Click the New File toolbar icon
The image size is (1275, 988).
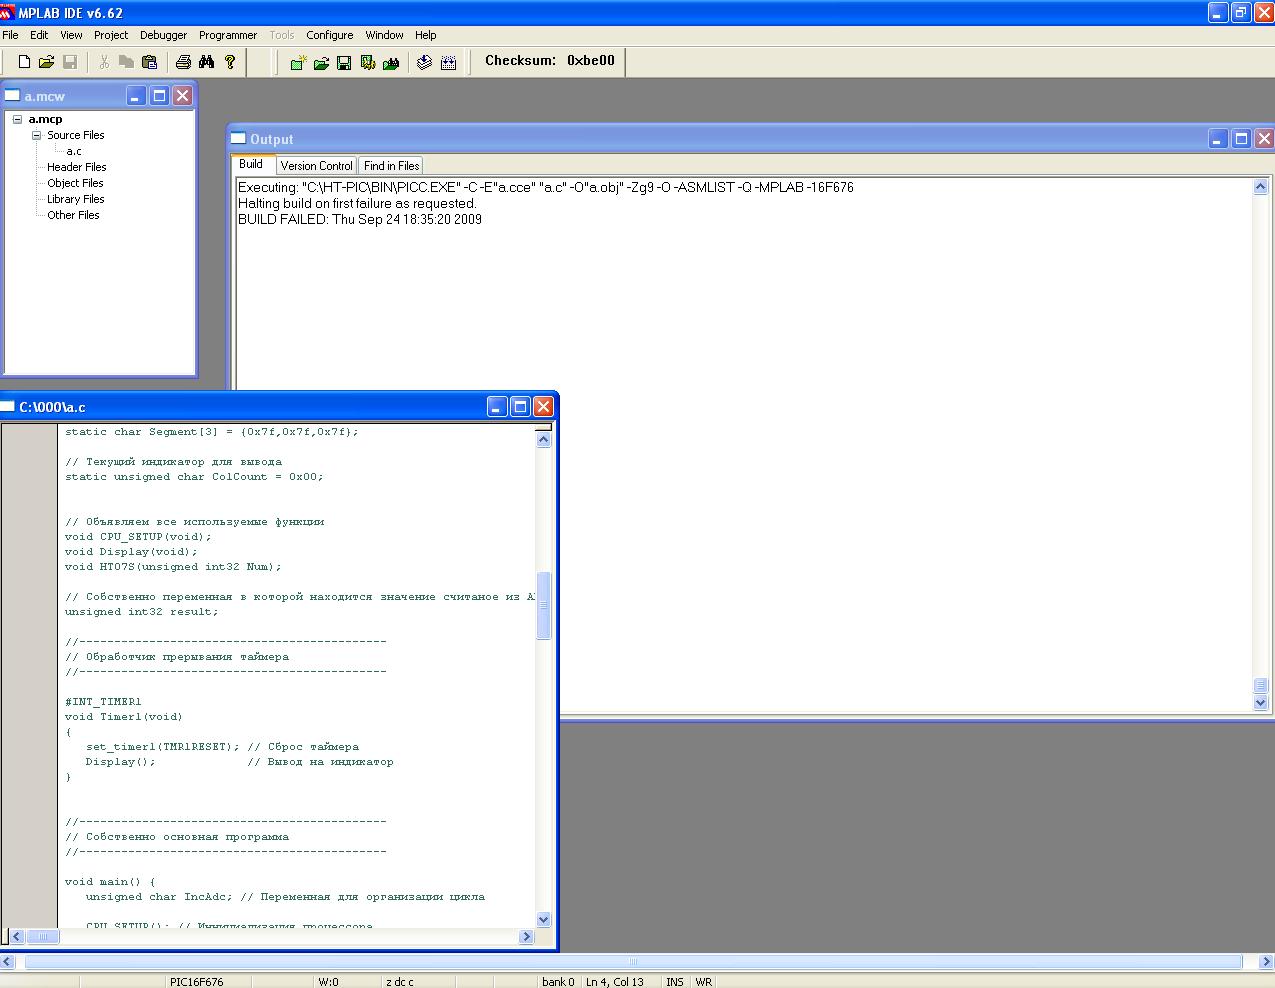pyautogui.click(x=24, y=62)
